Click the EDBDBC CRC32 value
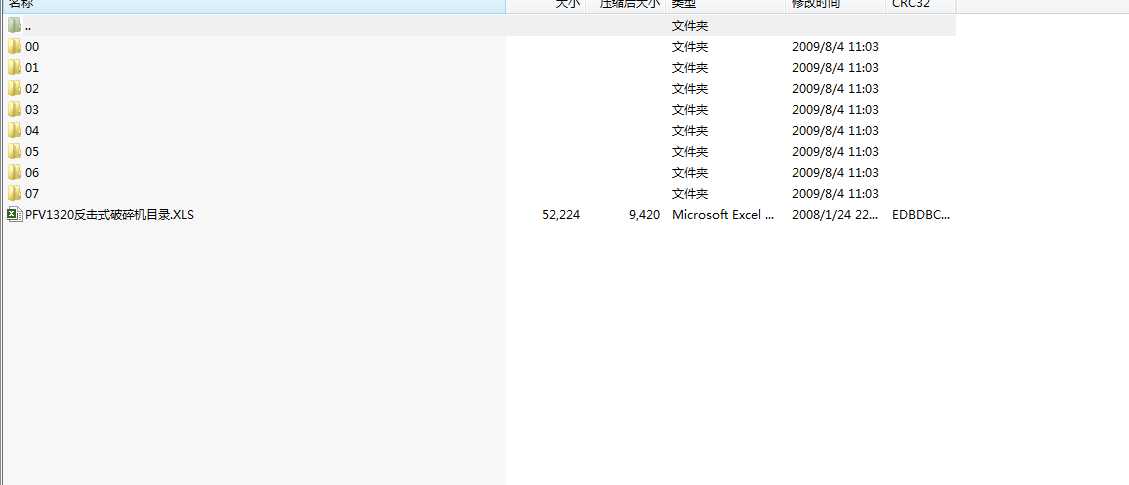 (x=921, y=214)
